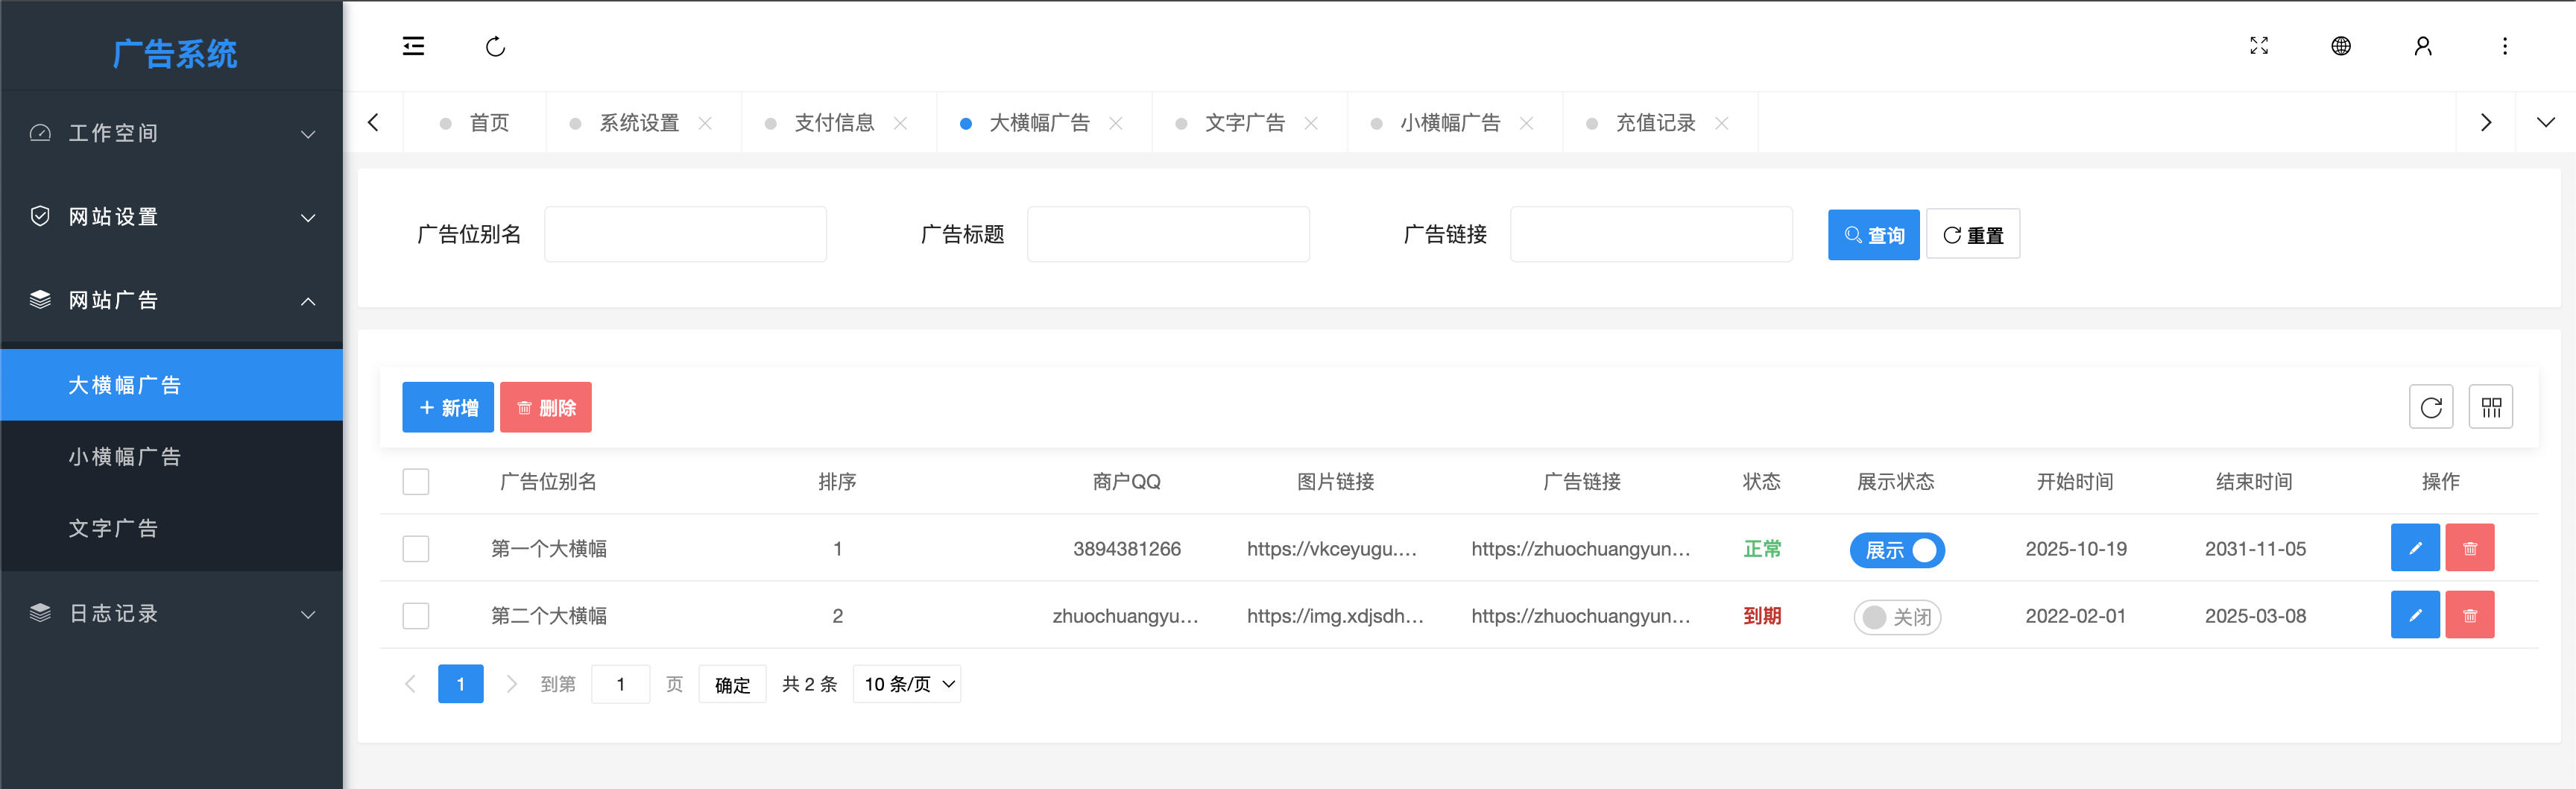Collapse the sidebar with the menu-fold icon
The image size is (2576, 789).
click(x=413, y=46)
